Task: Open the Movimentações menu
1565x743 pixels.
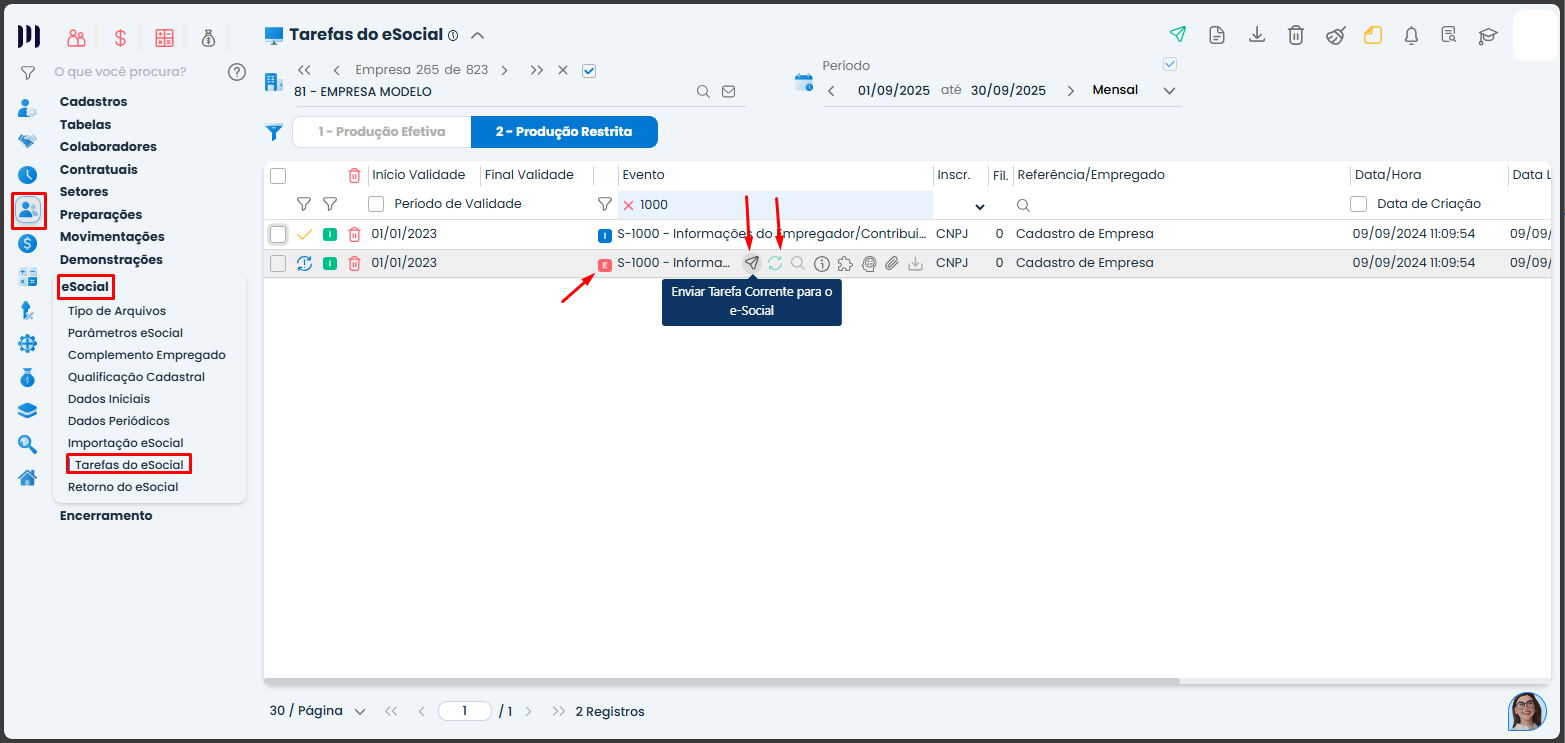Action: pos(112,237)
